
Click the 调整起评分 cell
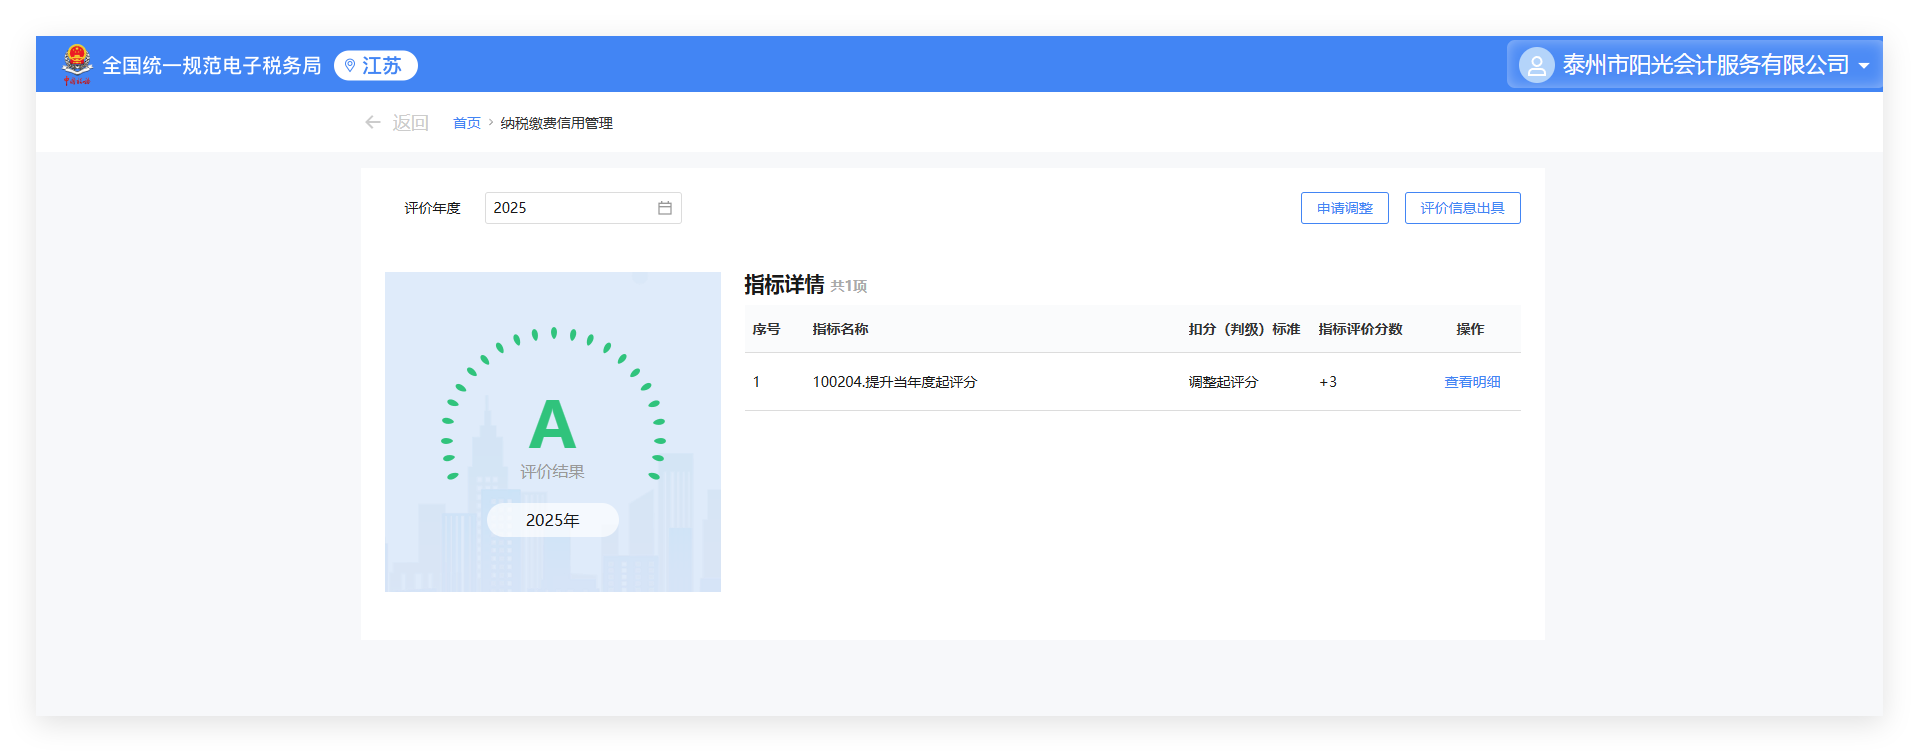coord(1223,382)
